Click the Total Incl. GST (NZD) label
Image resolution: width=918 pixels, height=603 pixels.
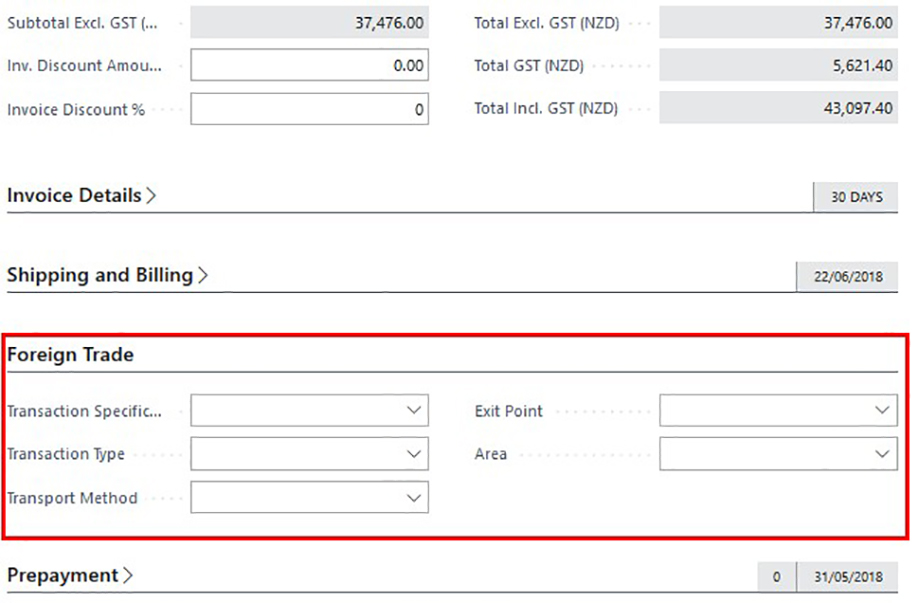(546, 108)
